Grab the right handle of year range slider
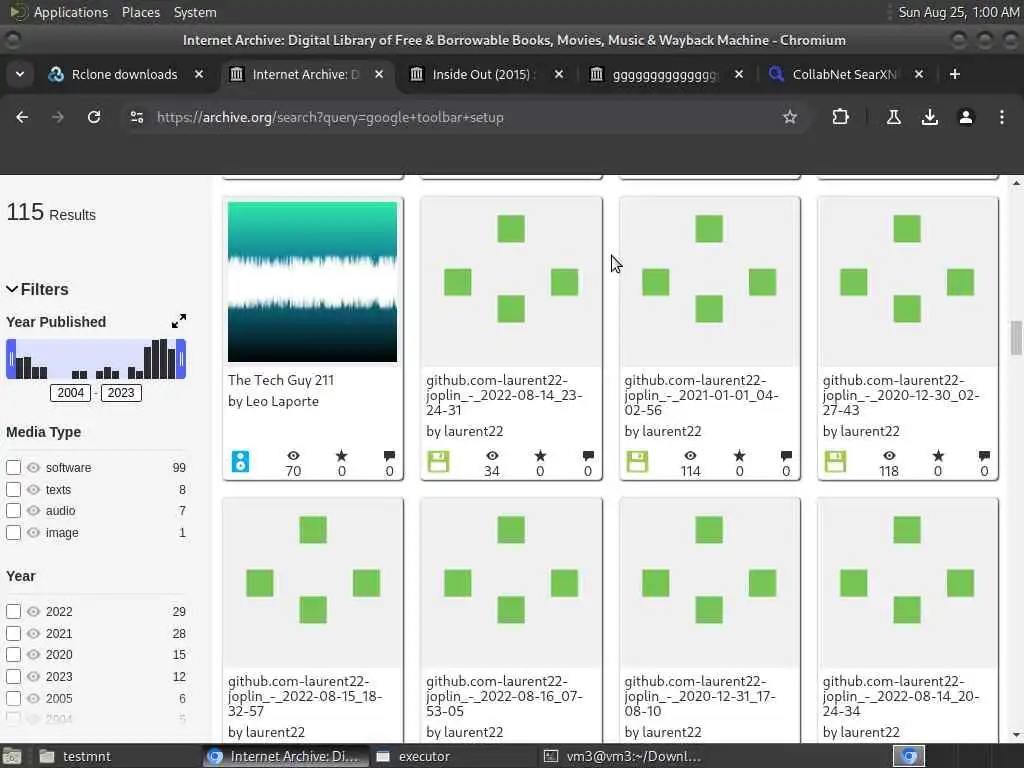Viewport: 1024px width, 768px height. (181, 359)
